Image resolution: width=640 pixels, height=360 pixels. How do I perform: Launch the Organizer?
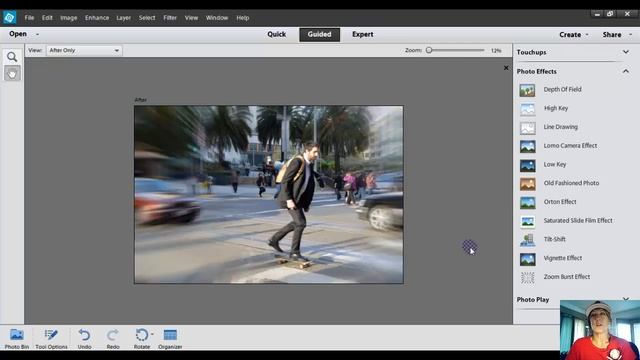click(170, 339)
